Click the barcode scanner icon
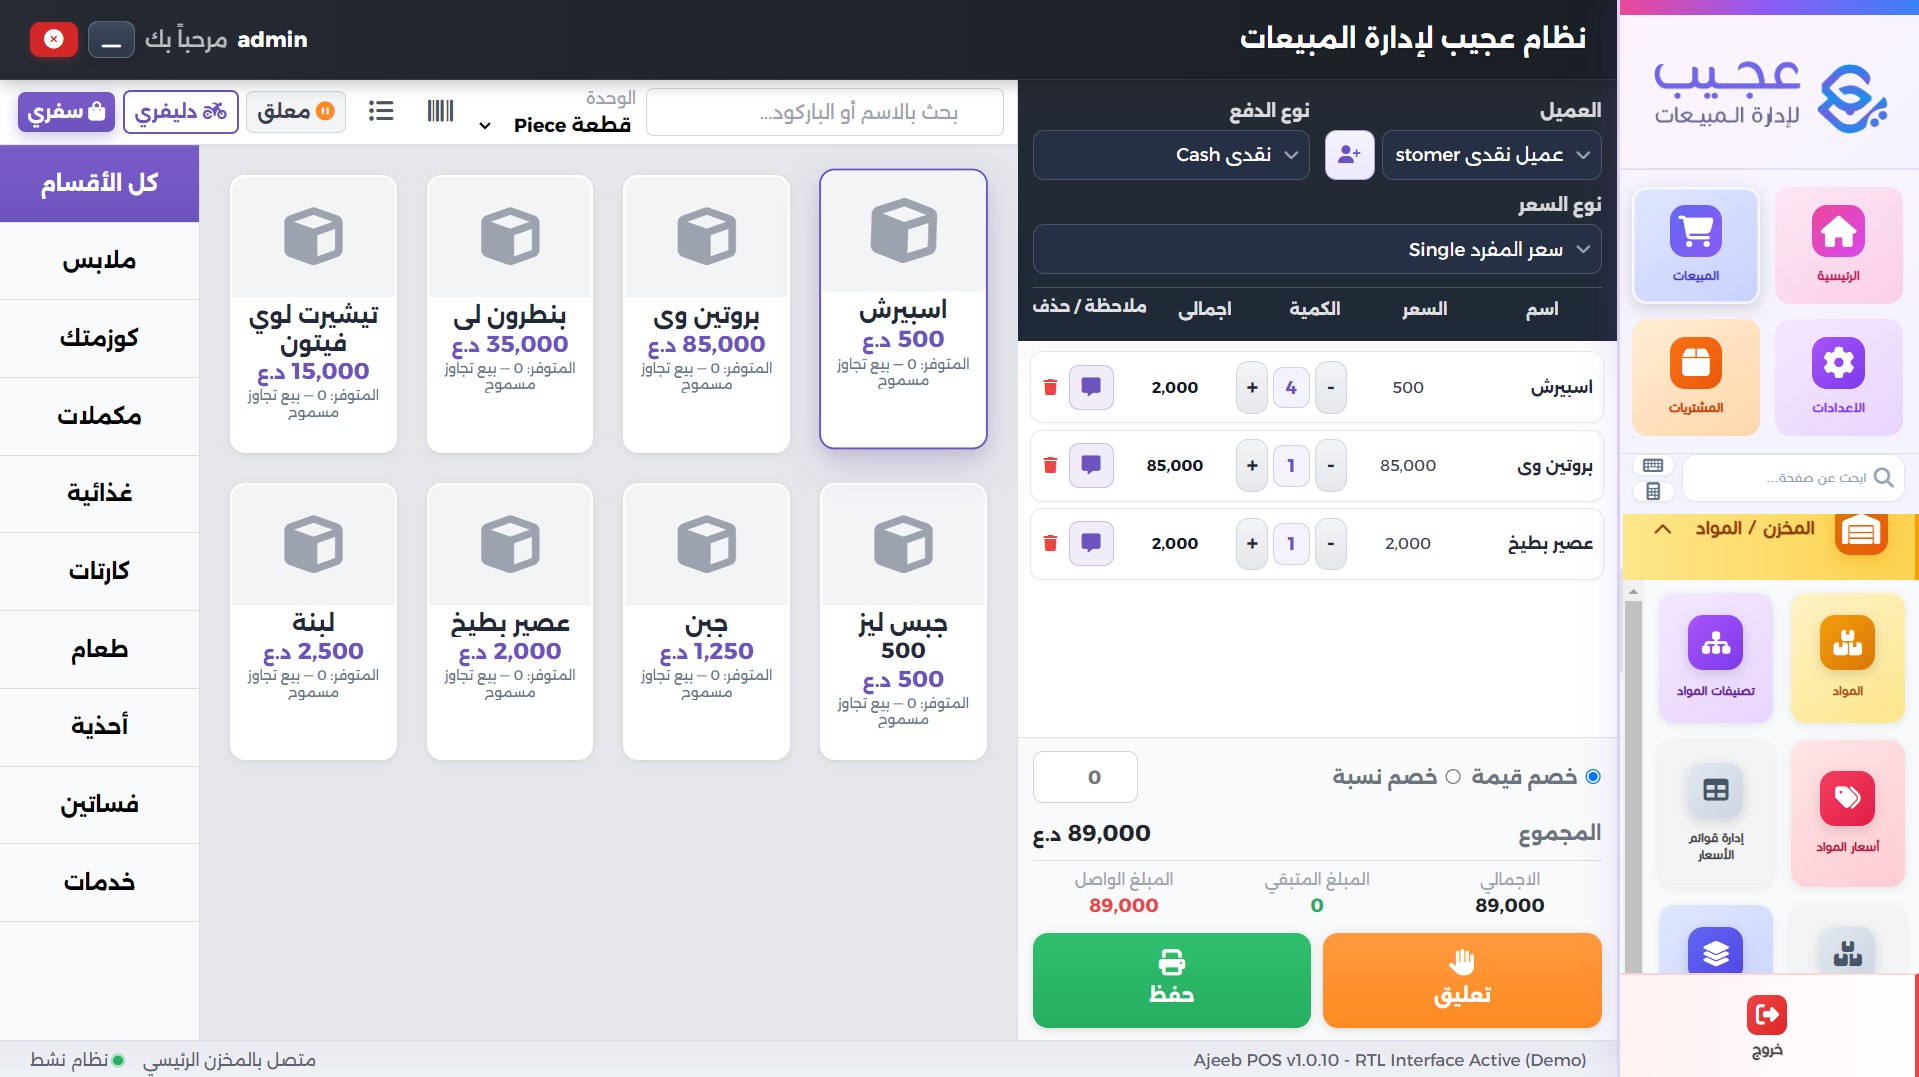 [440, 111]
